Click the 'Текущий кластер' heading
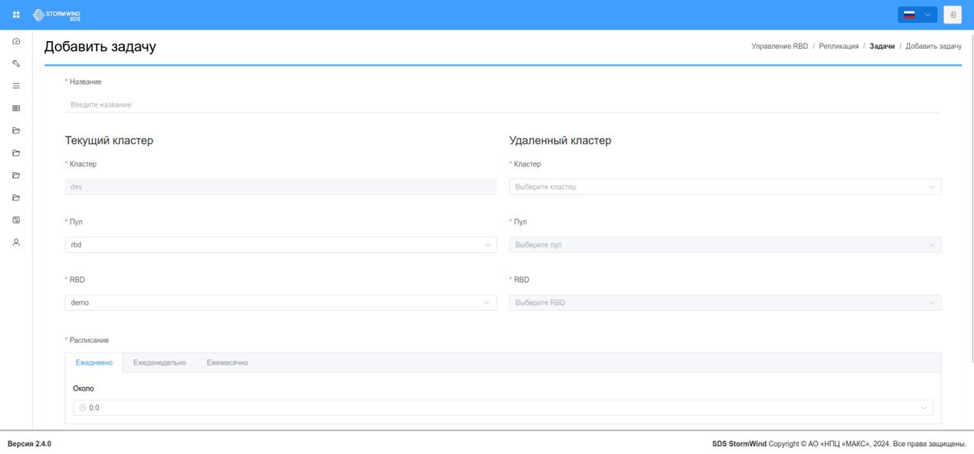This screenshot has height=454, width=974. click(x=109, y=140)
